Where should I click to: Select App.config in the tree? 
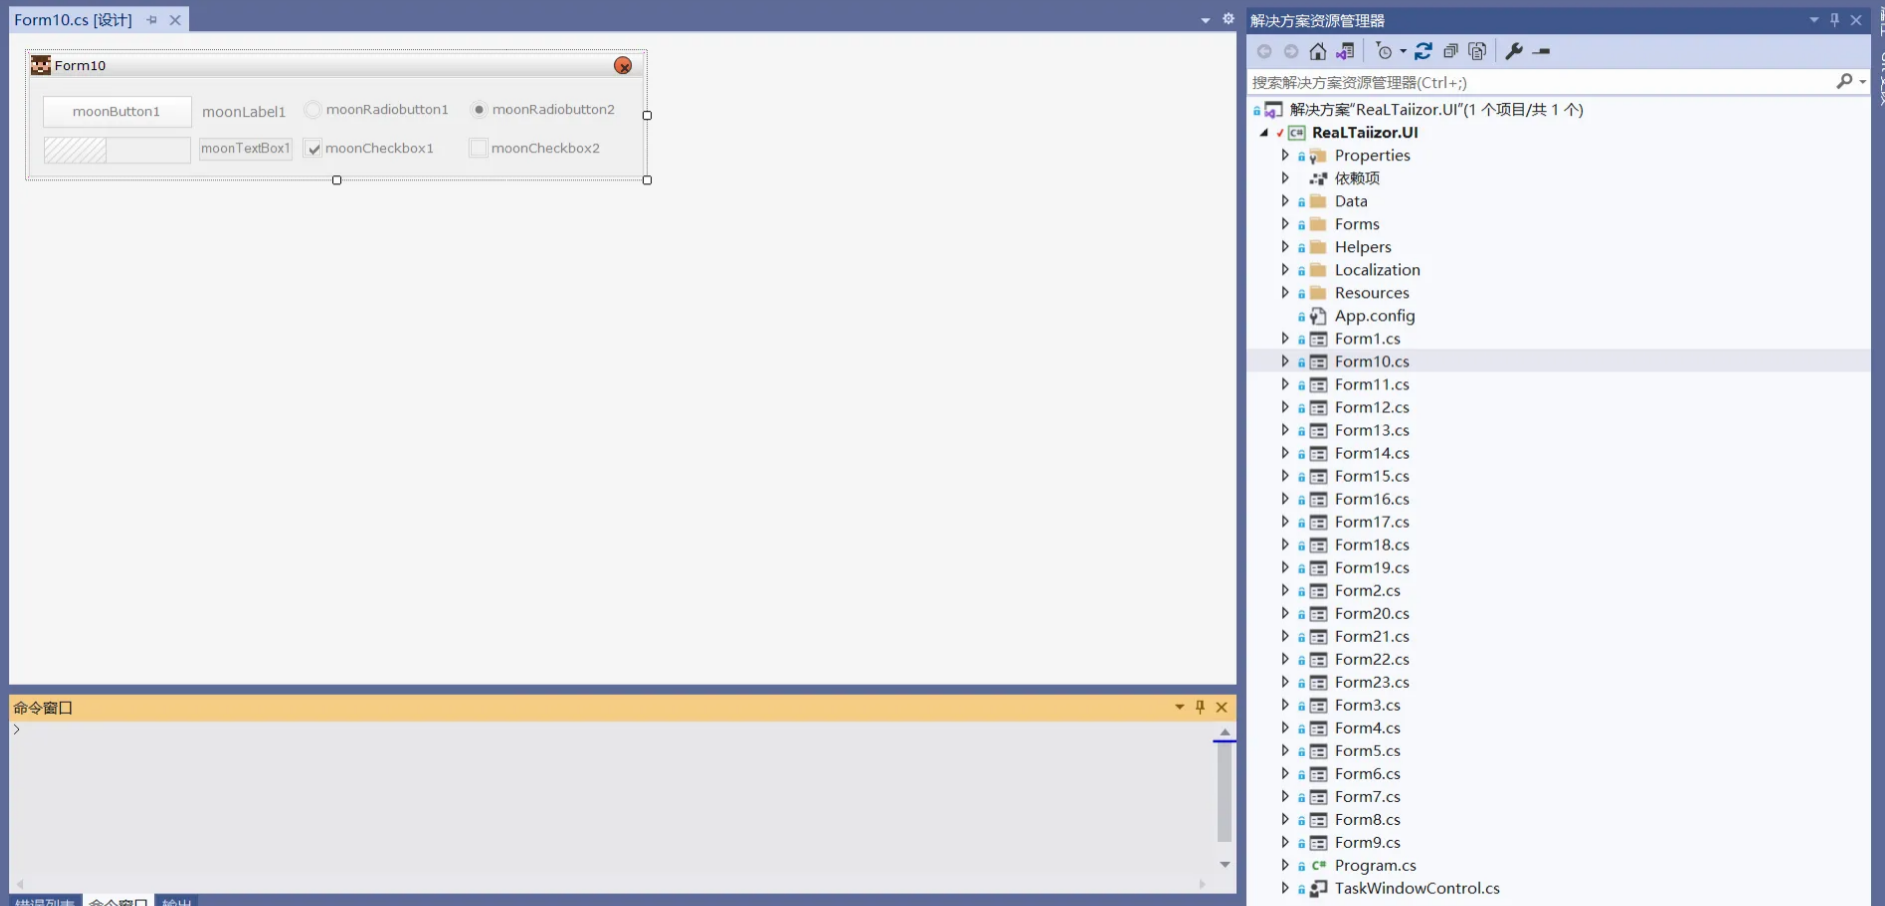click(x=1374, y=316)
